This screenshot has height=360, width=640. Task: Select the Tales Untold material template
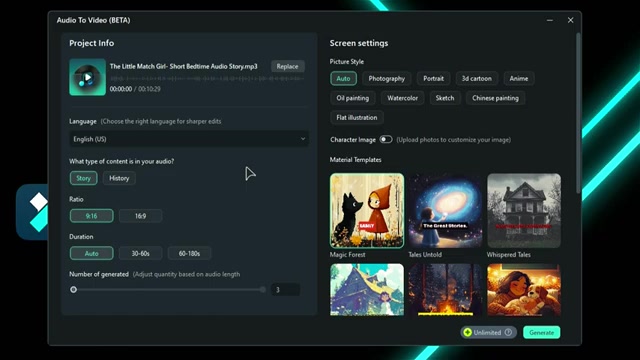445,211
